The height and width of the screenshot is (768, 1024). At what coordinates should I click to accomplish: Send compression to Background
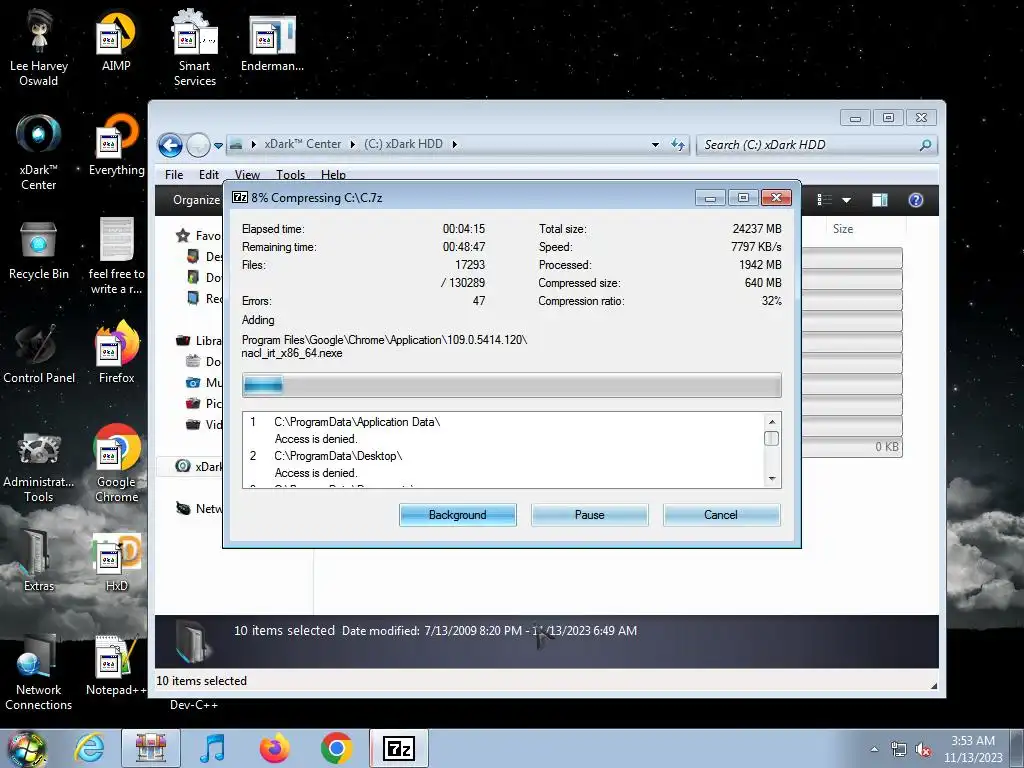[457, 515]
